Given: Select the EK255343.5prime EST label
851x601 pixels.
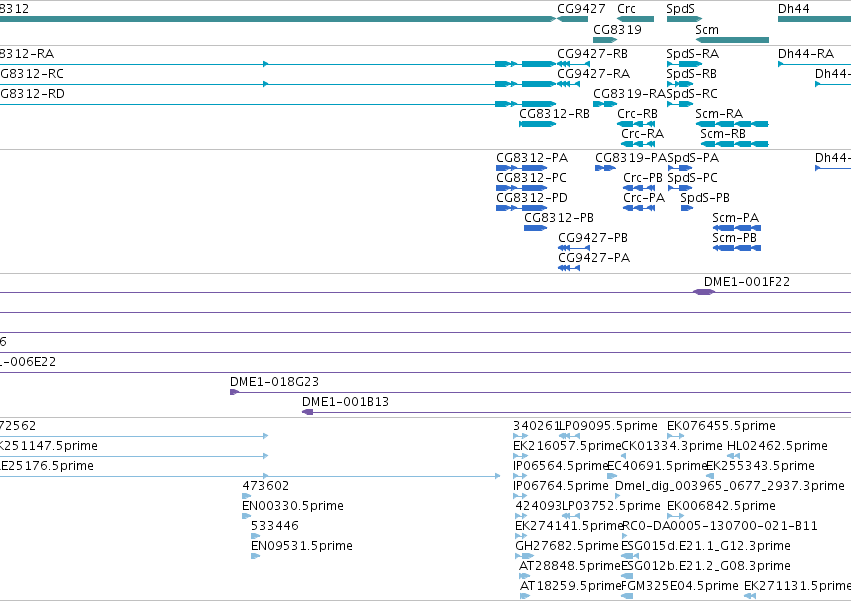Looking at the screenshot, I should pos(760,466).
